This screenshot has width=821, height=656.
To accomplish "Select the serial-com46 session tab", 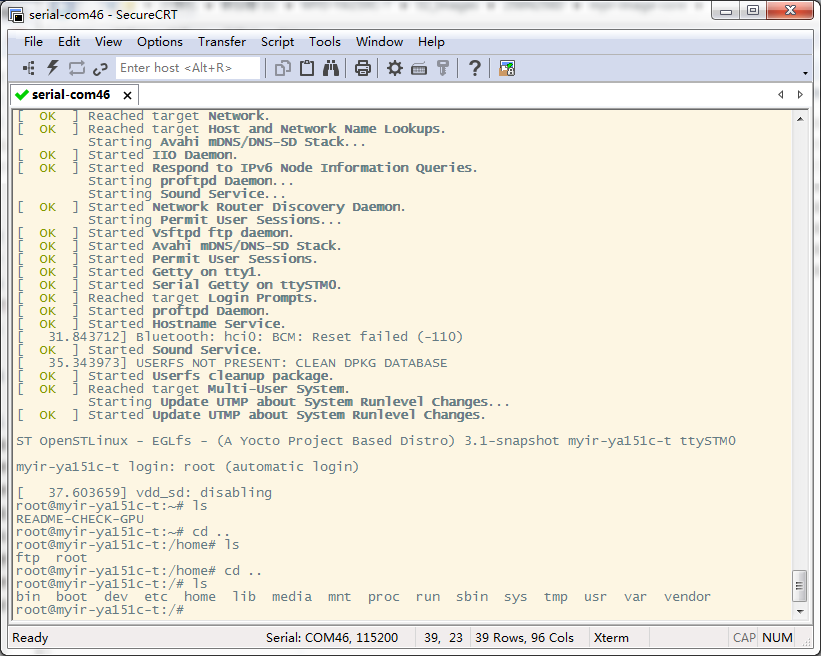I will coord(69,95).
